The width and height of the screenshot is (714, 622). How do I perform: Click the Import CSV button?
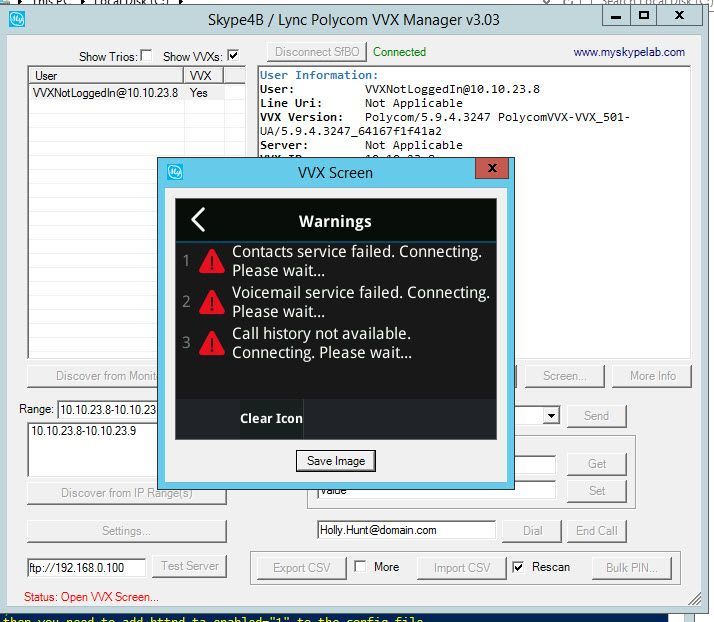[462, 568]
